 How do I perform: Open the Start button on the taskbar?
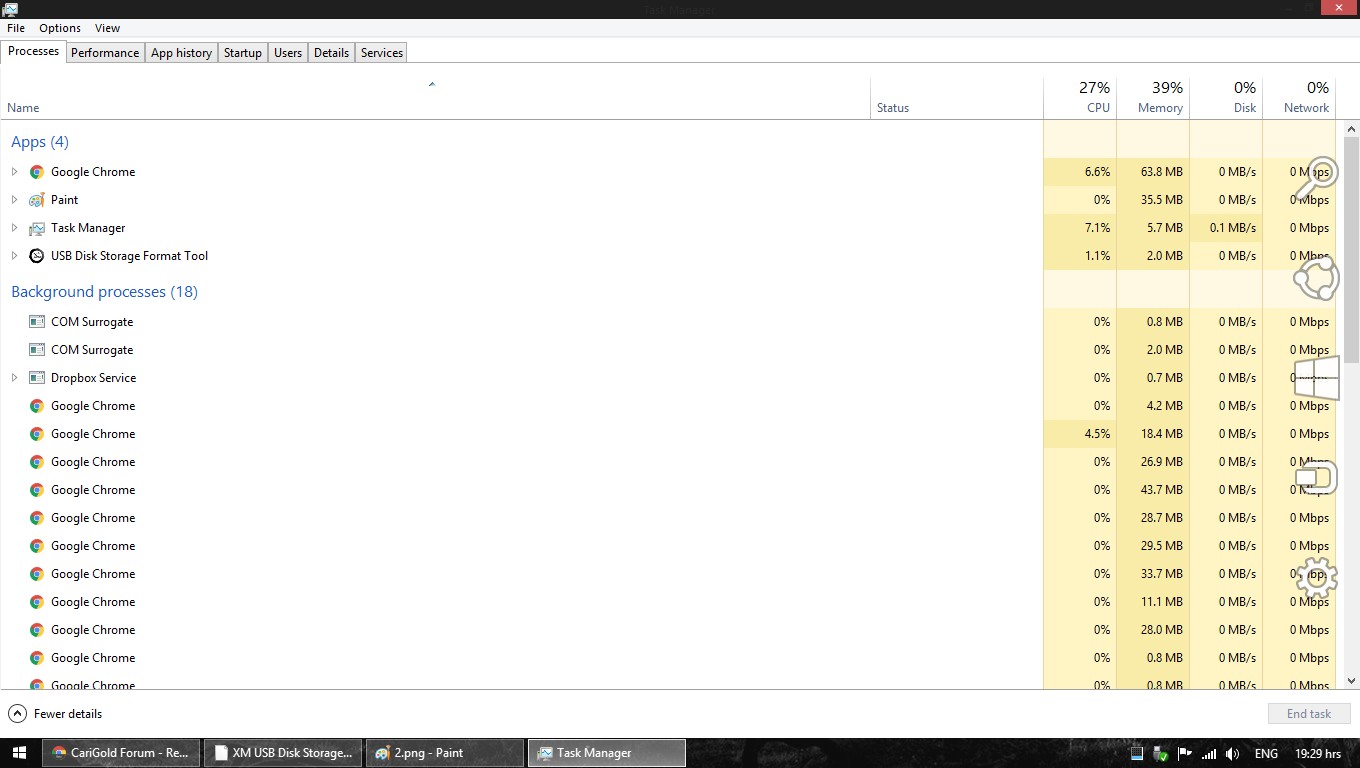[20, 753]
